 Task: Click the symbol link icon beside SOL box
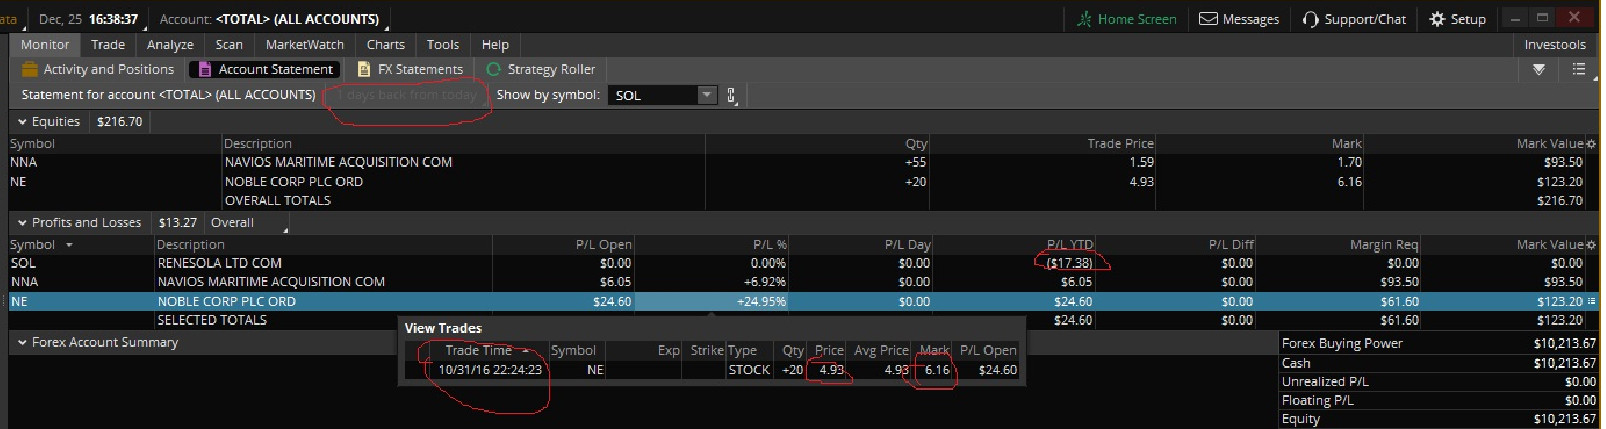732,95
